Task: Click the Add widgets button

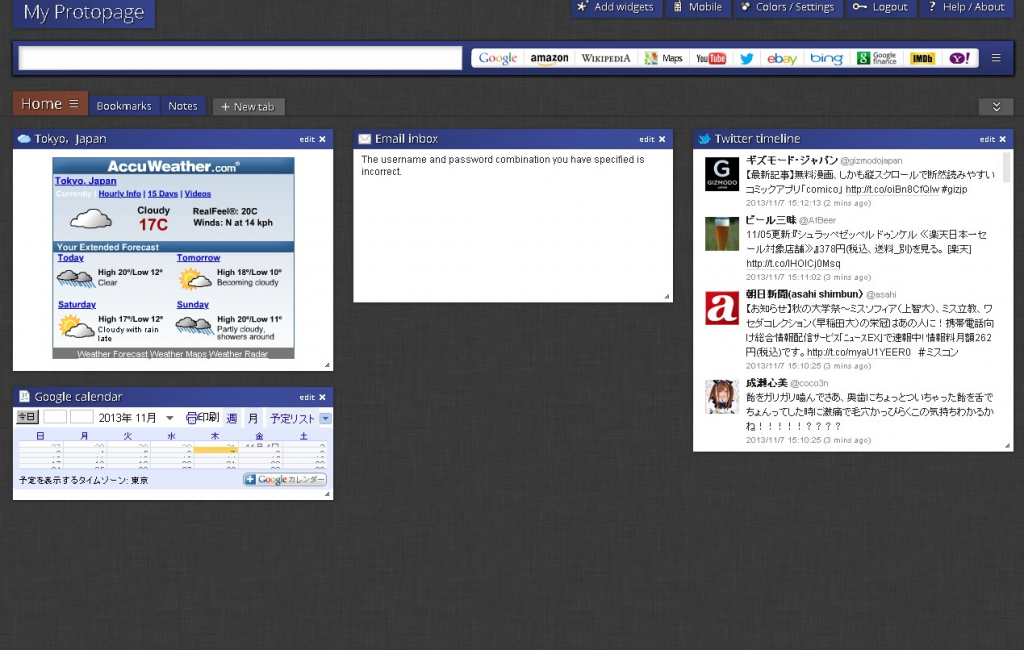Action: click(x=615, y=7)
